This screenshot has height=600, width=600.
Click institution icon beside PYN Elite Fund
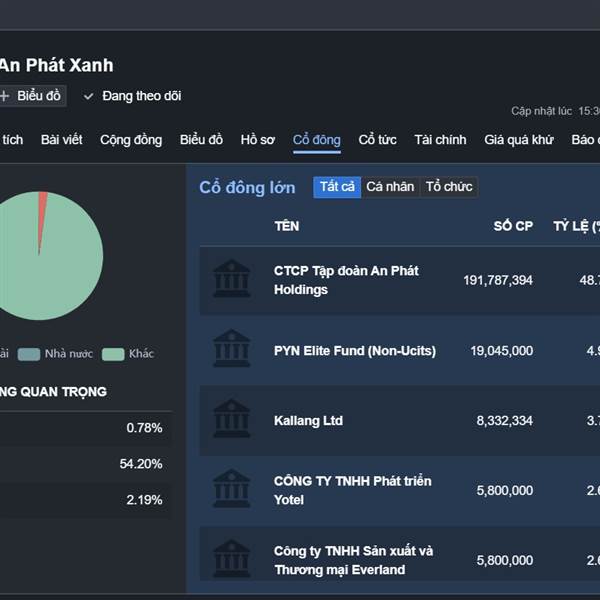point(232,349)
